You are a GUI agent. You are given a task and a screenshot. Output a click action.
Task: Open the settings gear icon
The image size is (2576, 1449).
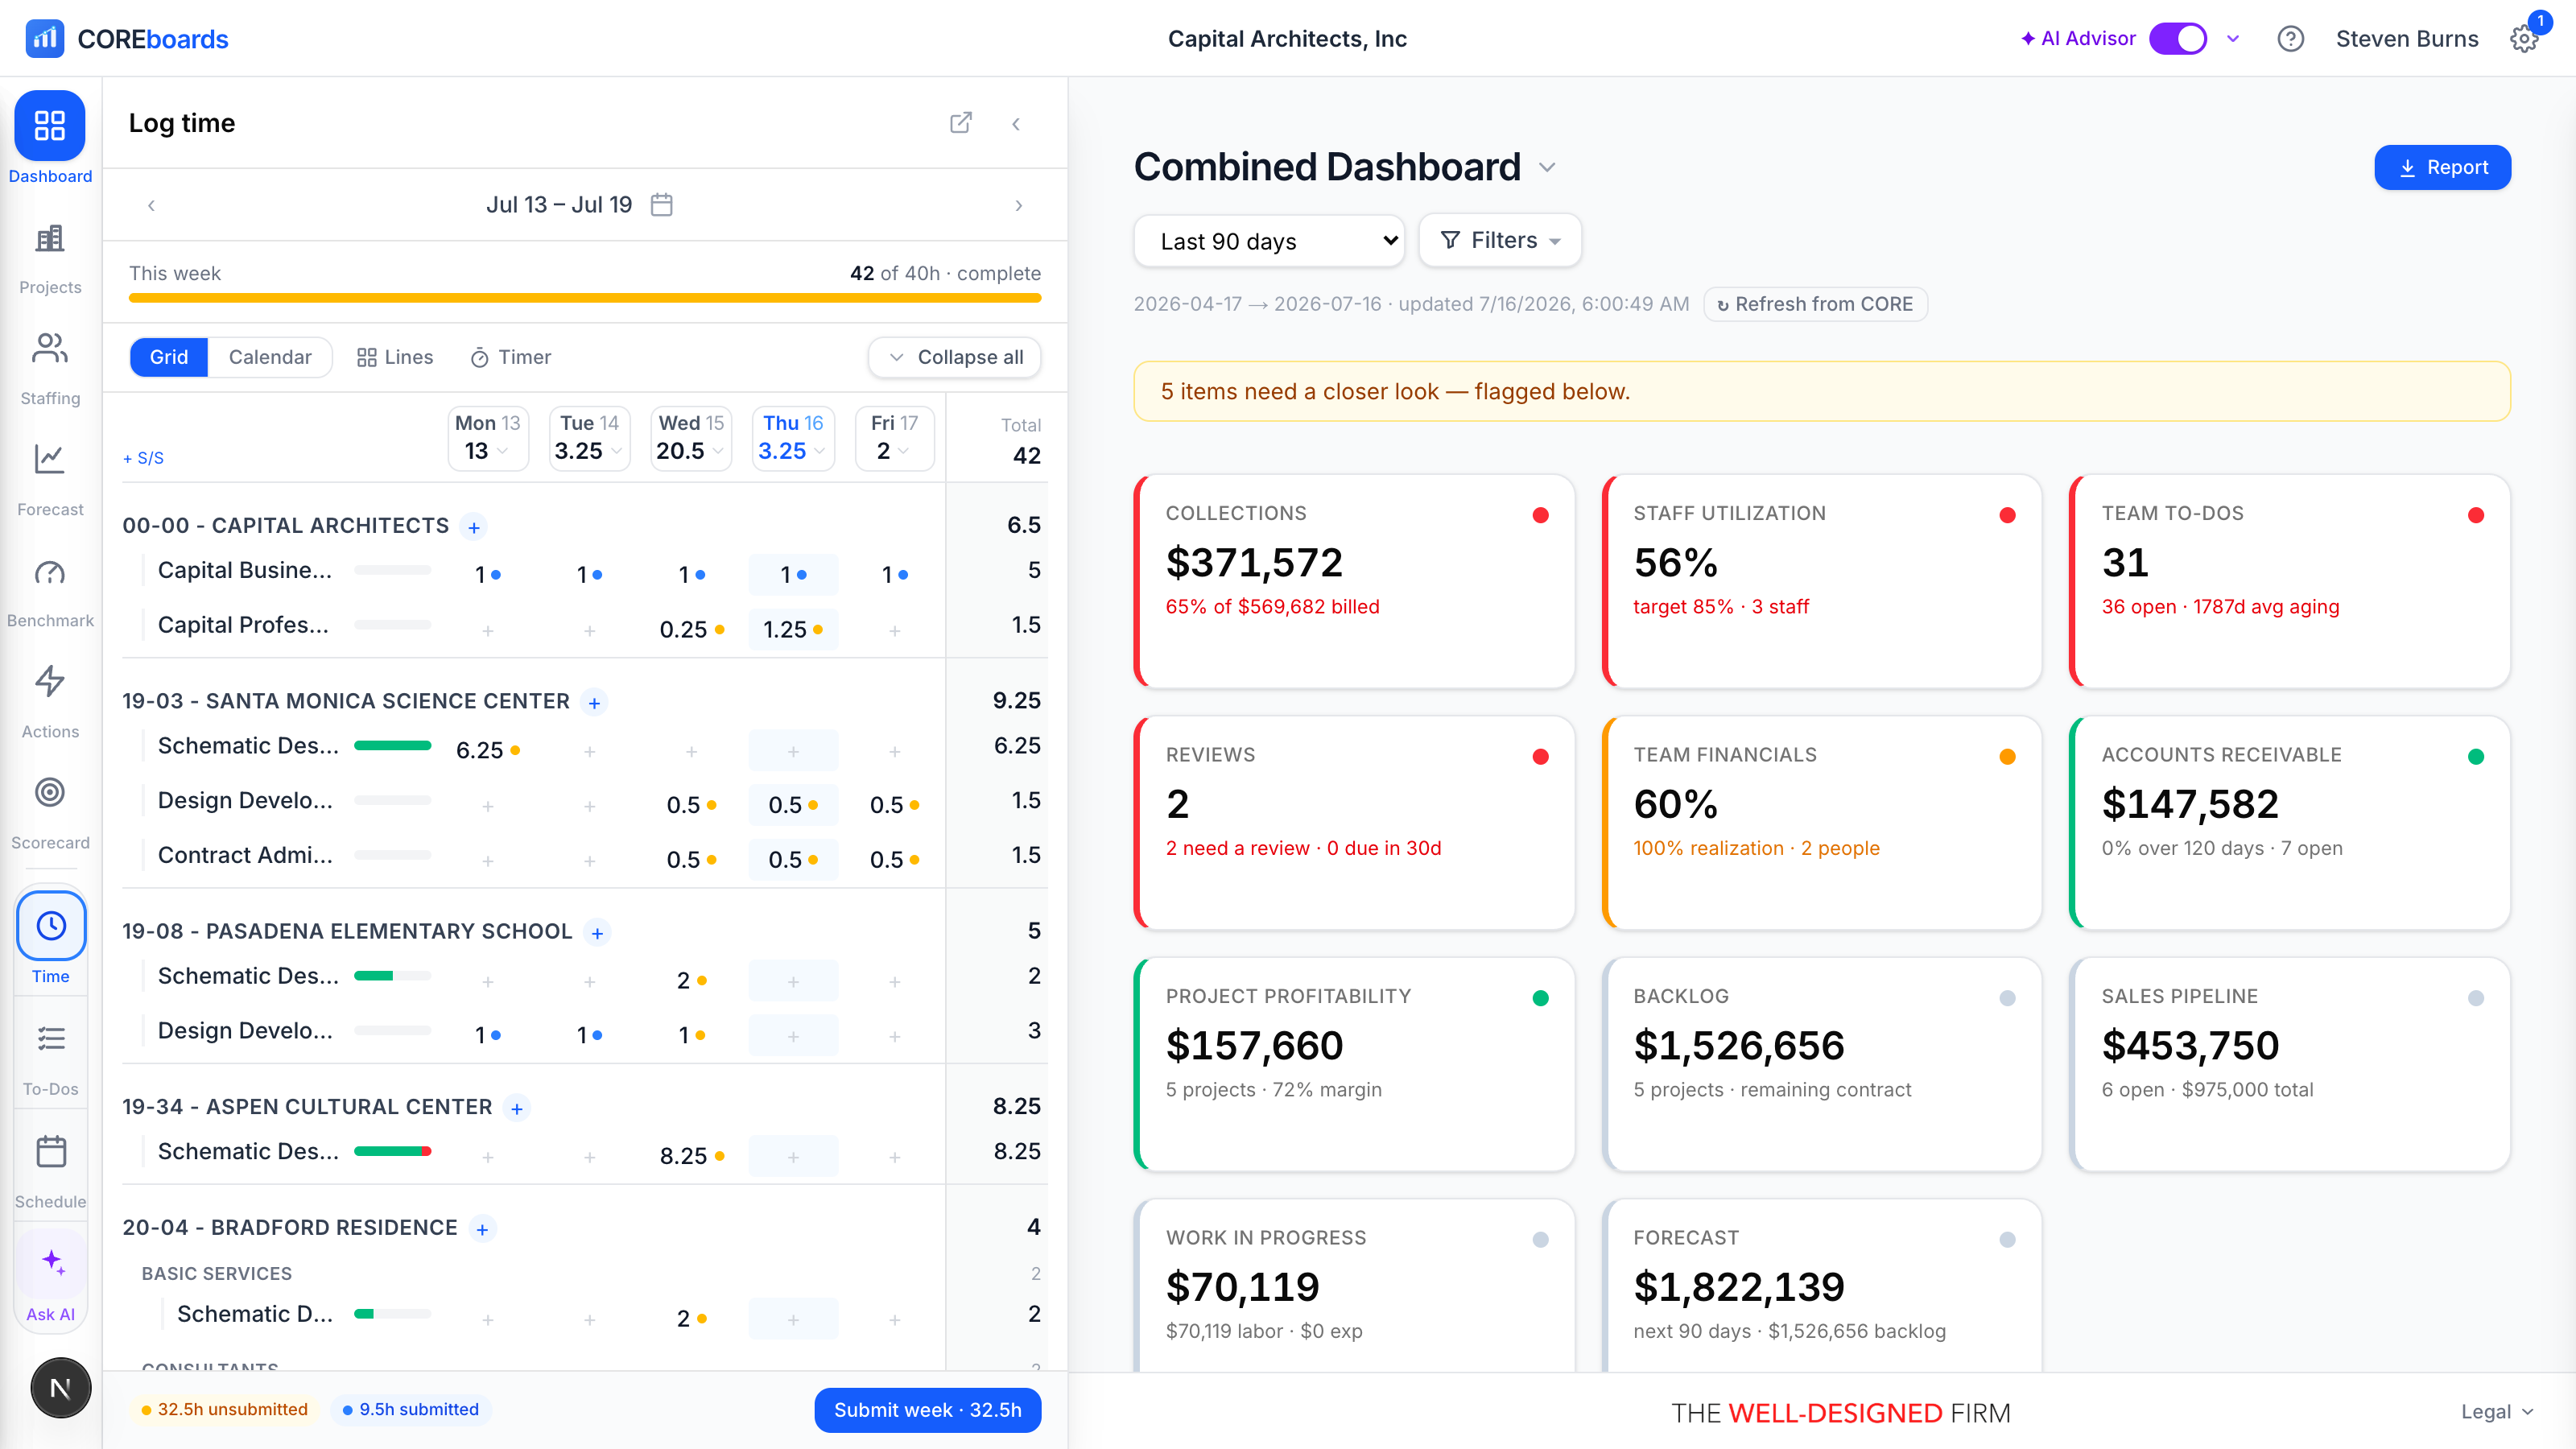tap(2524, 39)
